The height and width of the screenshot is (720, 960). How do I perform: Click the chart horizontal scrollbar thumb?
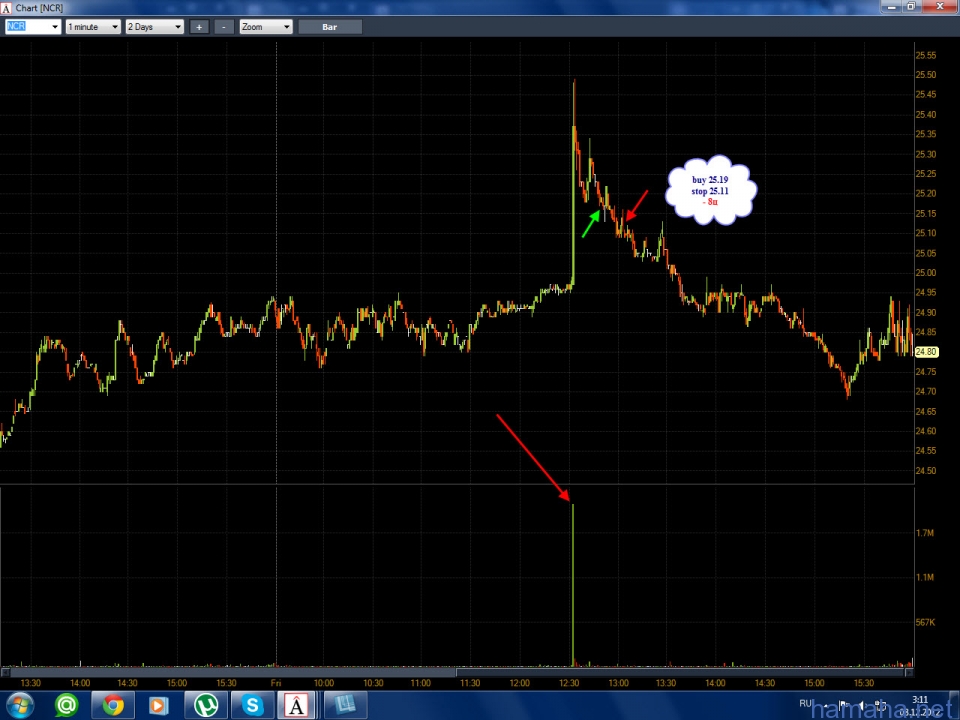[681, 672]
